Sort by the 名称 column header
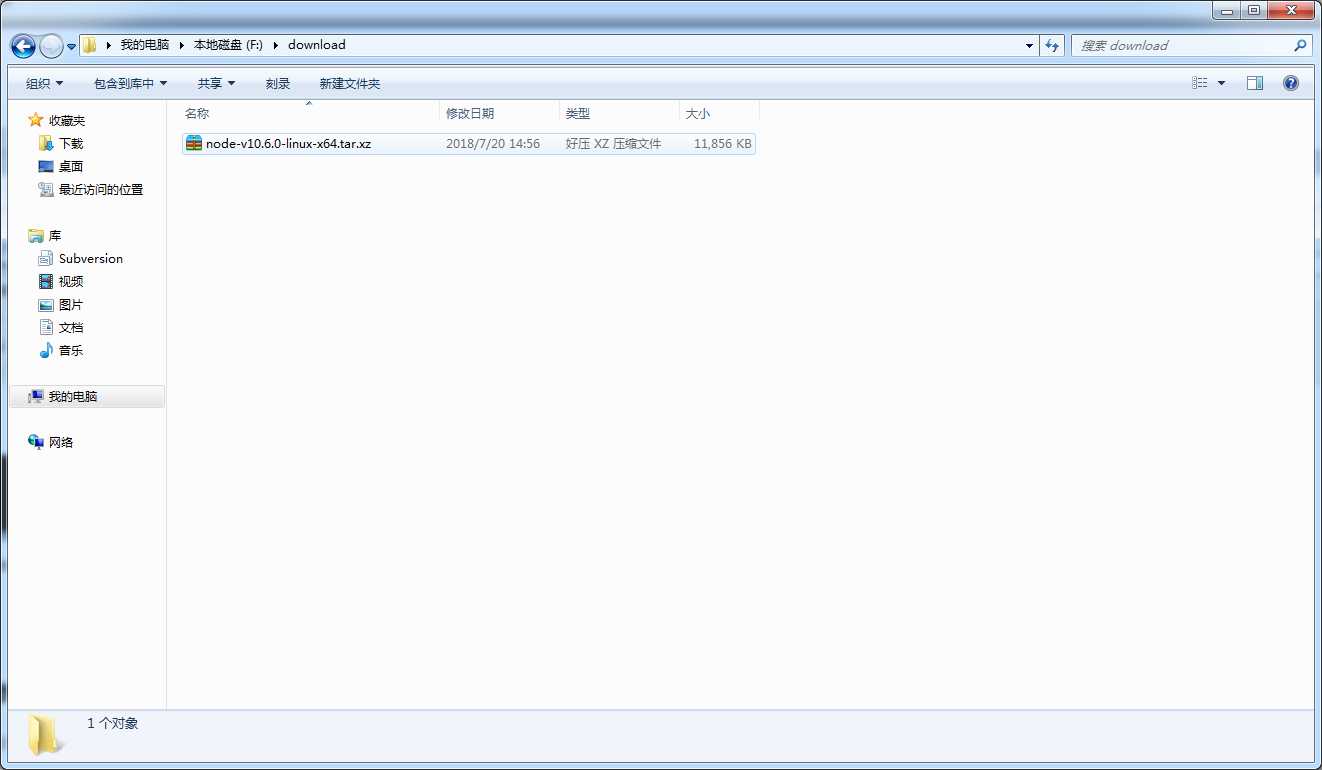 (x=309, y=114)
